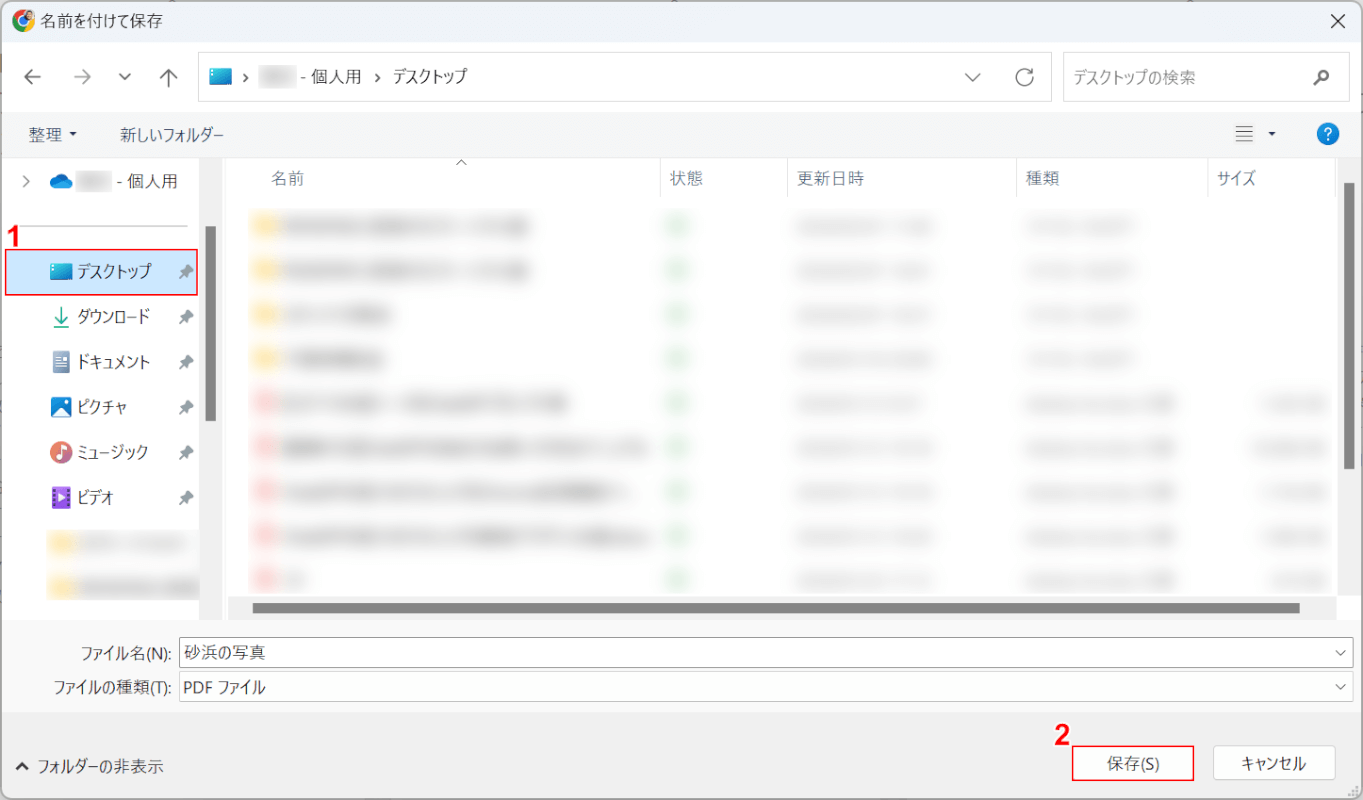This screenshot has width=1363, height=800.
Task: Click the pin icon beside ピクチャ
Action: point(185,407)
